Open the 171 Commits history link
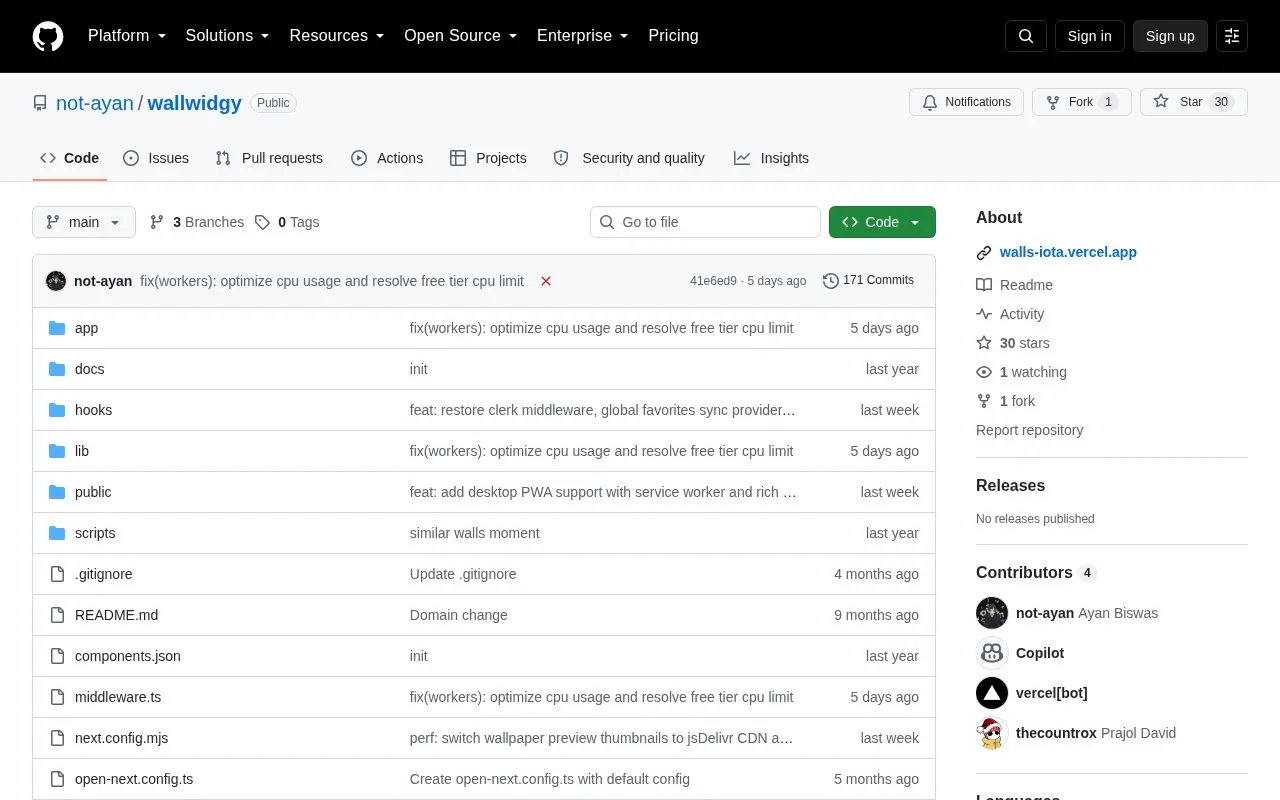Image resolution: width=1280 pixels, height=800 pixels. (868, 281)
